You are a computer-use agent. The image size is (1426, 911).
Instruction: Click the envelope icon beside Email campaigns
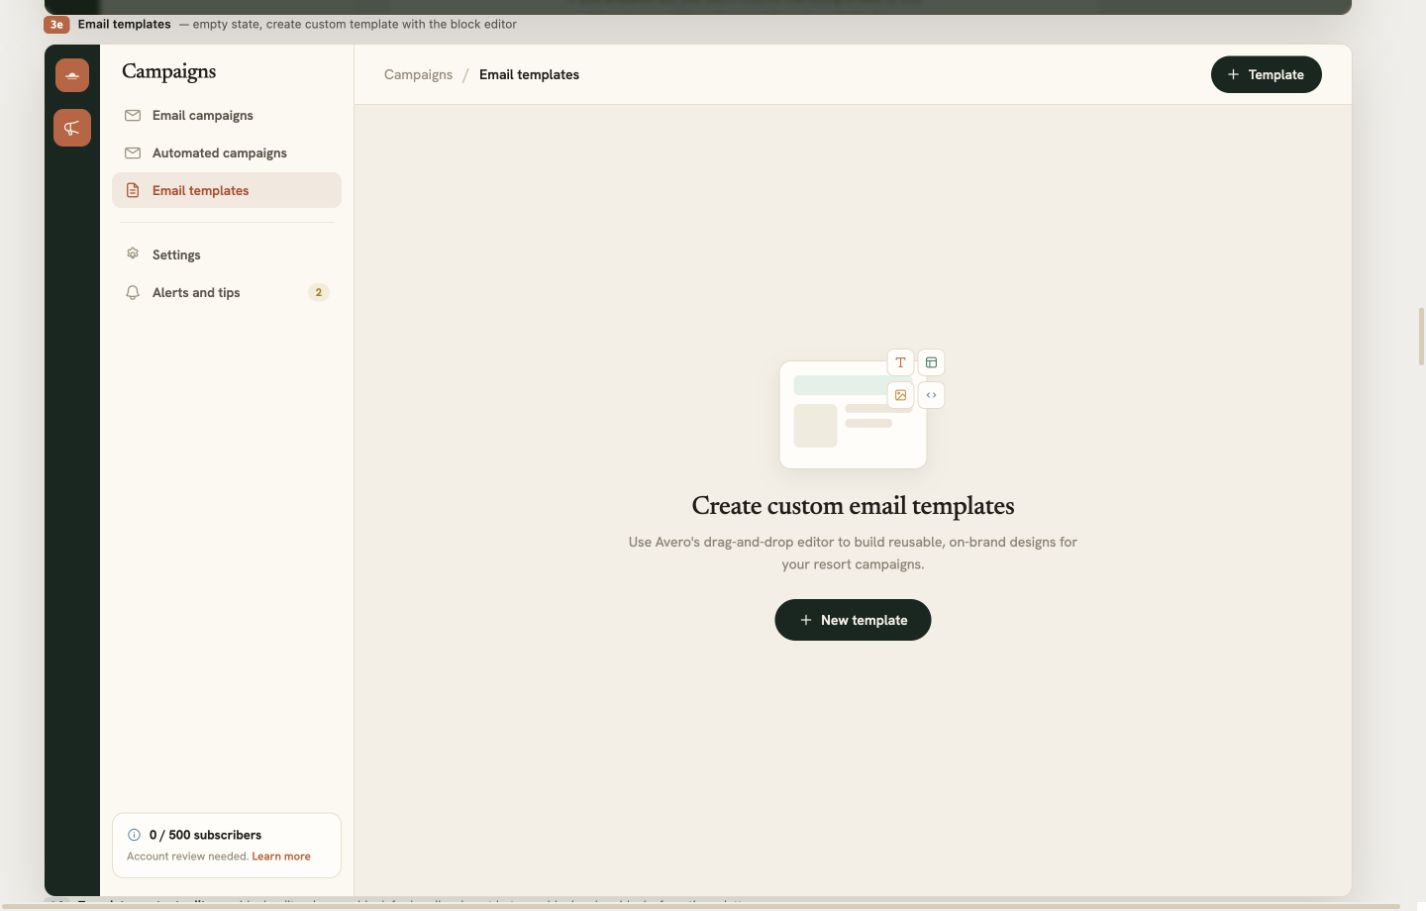(132, 116)
